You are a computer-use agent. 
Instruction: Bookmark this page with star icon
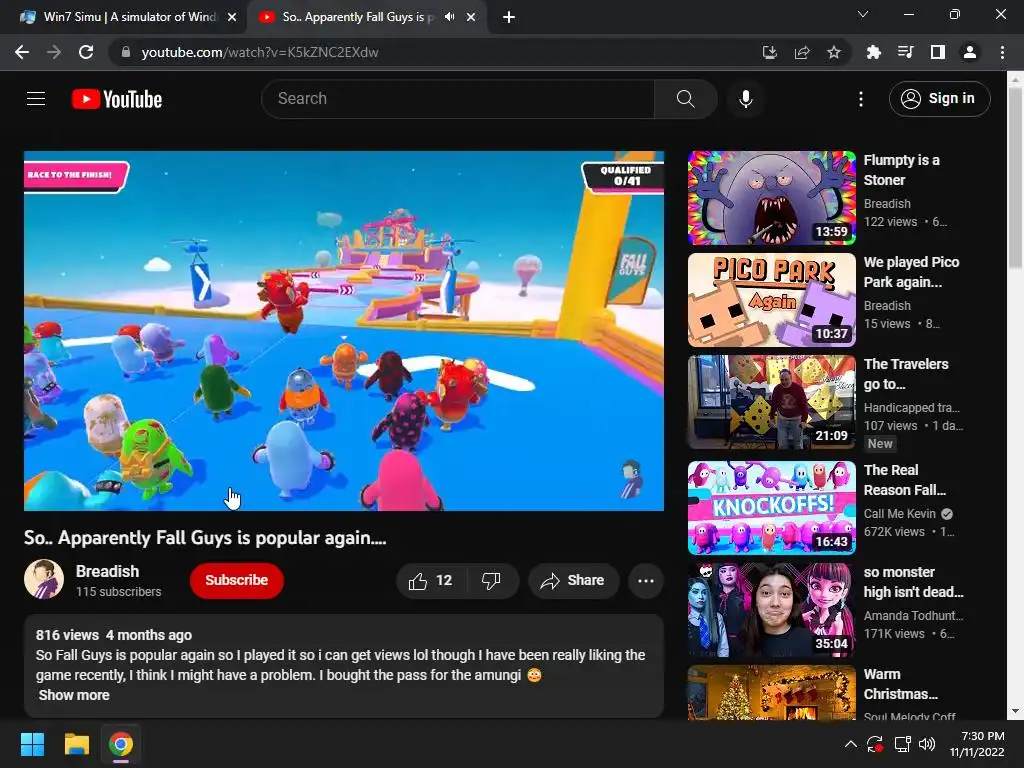[834, 52]
